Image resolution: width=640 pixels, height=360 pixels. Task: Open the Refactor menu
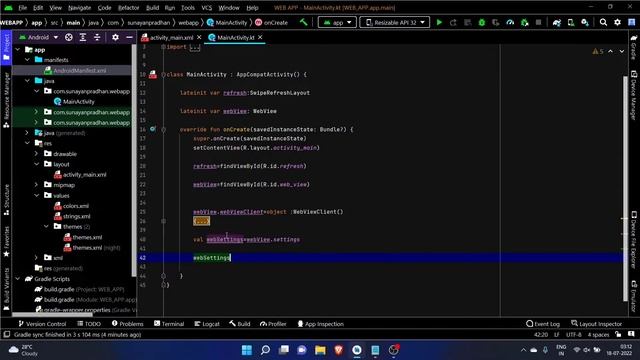(x=129, y=8)
